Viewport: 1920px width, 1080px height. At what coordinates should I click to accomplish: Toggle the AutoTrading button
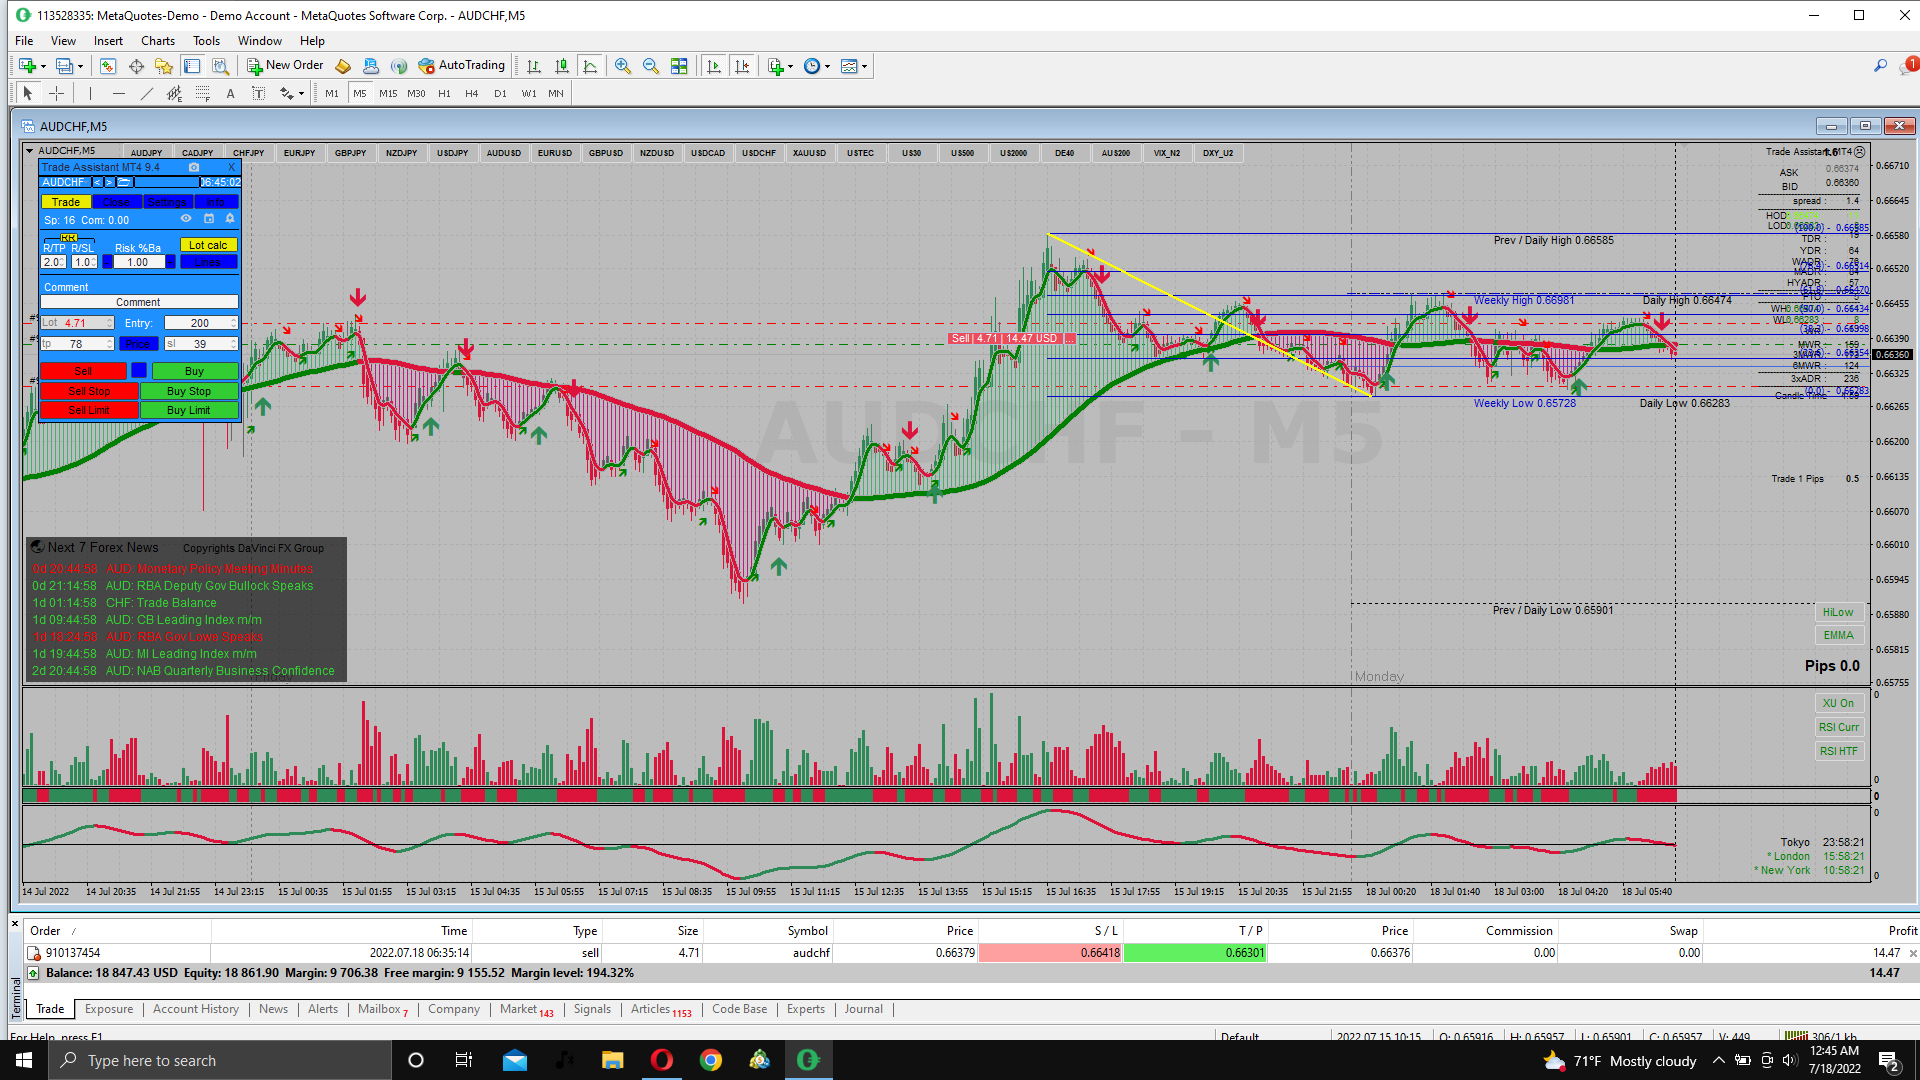(461, 66)
